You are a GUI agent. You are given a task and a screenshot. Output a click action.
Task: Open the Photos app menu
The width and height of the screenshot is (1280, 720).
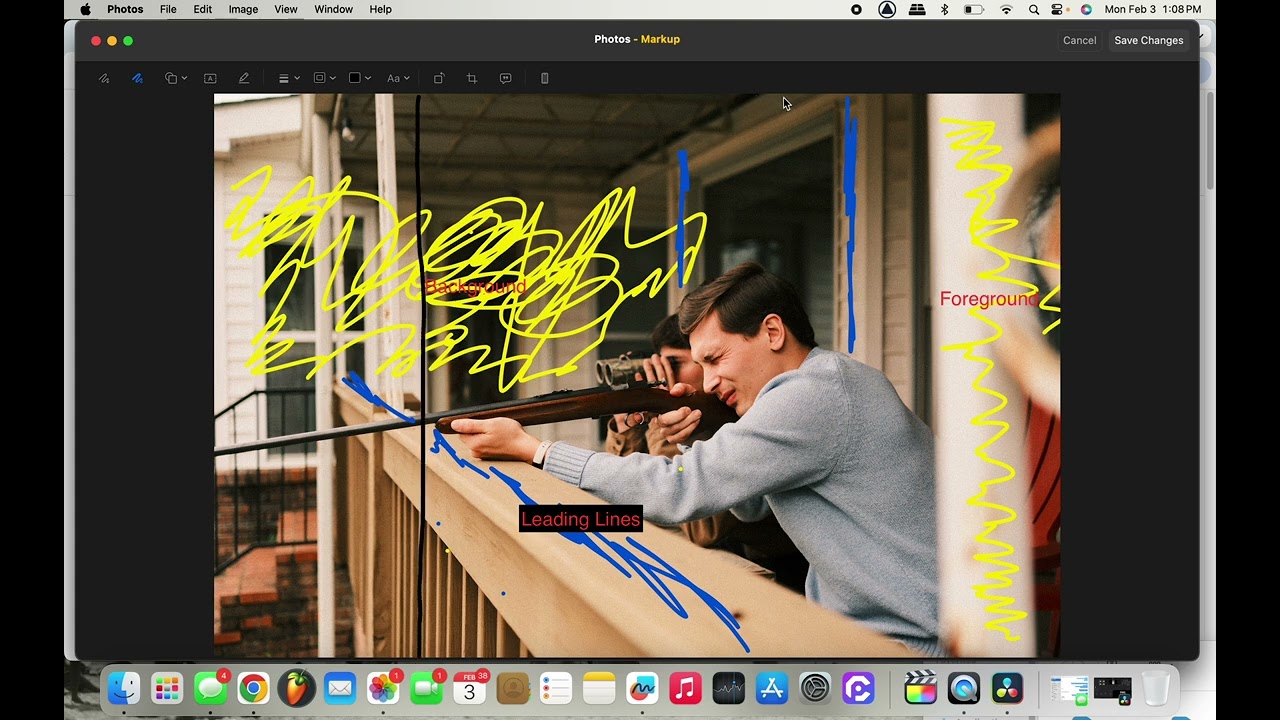coord(125,9)
